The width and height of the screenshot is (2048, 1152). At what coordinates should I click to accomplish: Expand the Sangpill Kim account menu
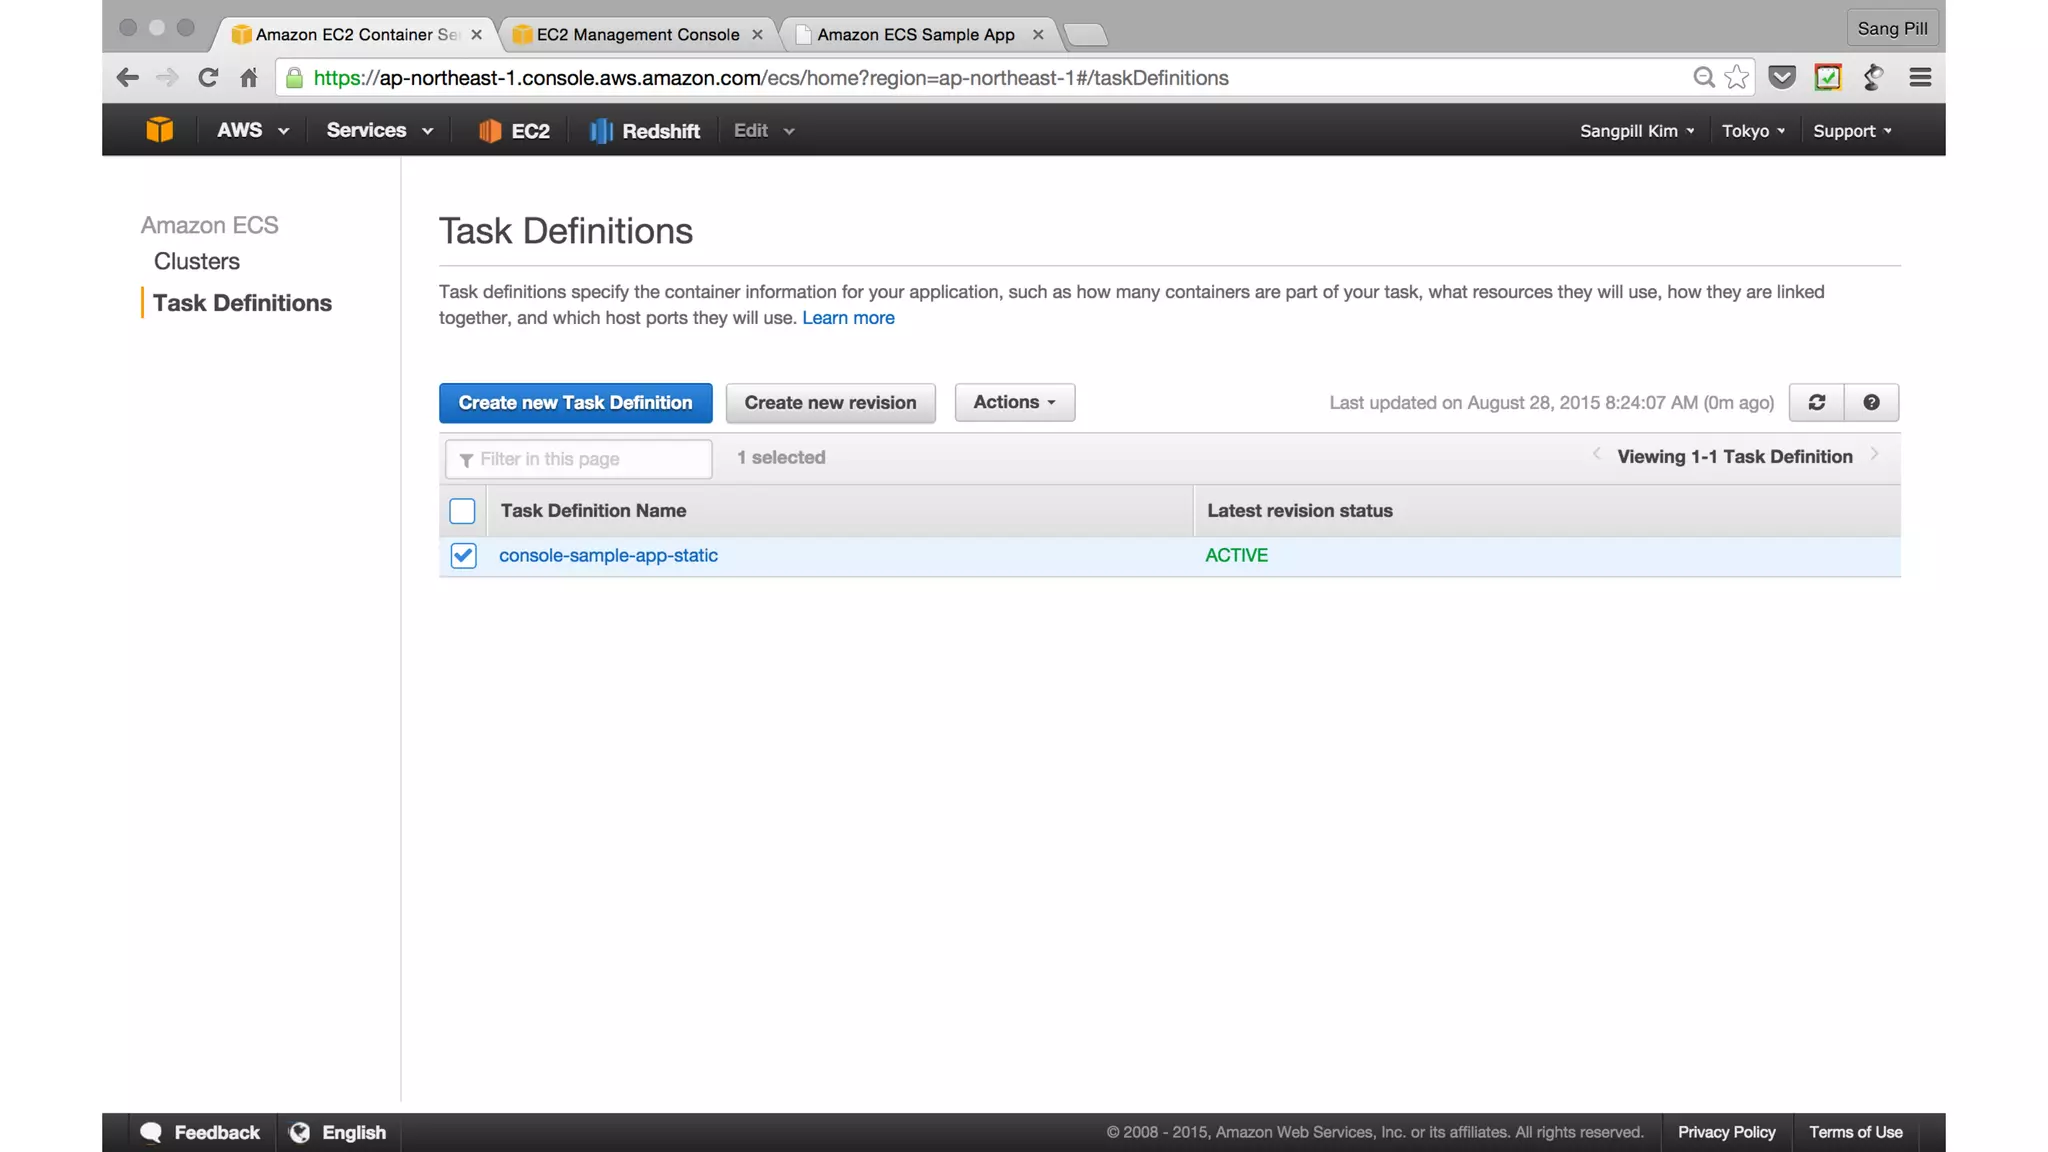[1636, 131]
